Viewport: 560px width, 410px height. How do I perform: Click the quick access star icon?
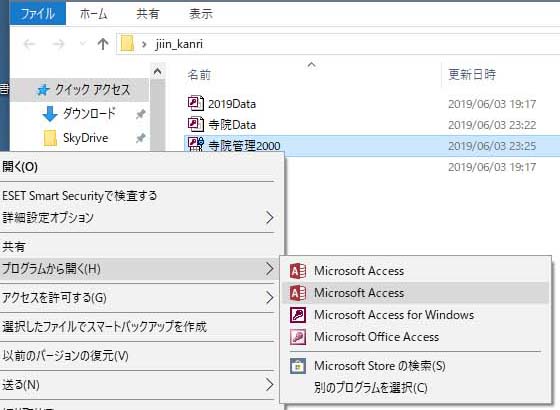coord(43,90)
